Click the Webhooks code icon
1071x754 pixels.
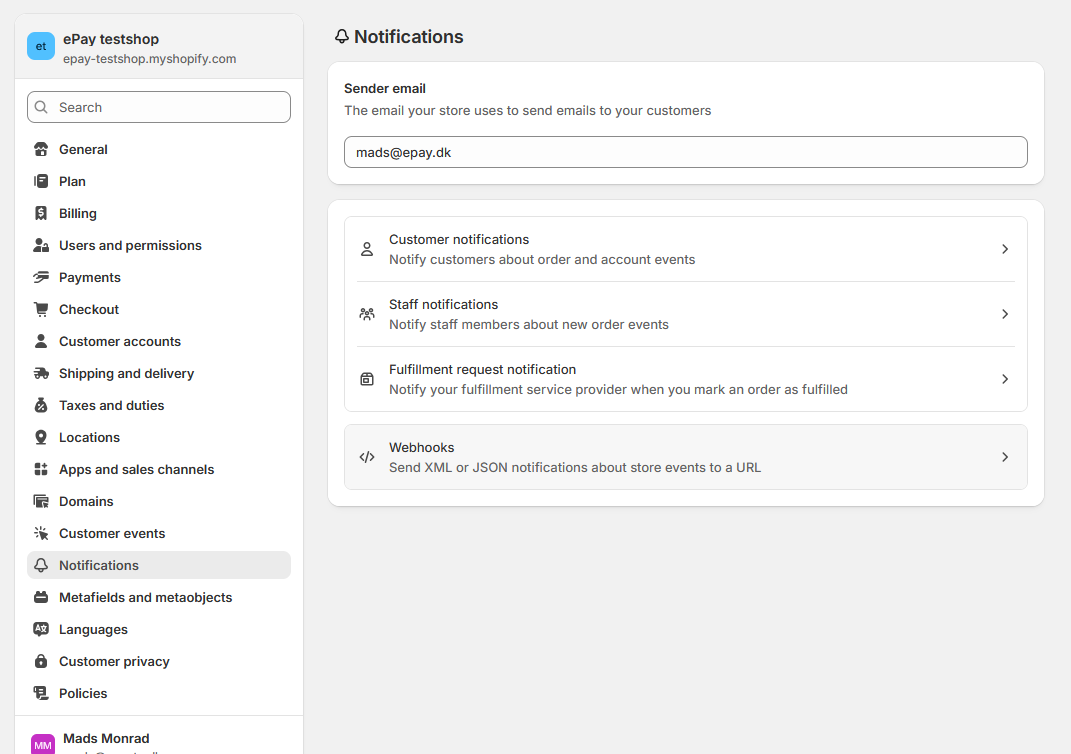tap(366, 457)
